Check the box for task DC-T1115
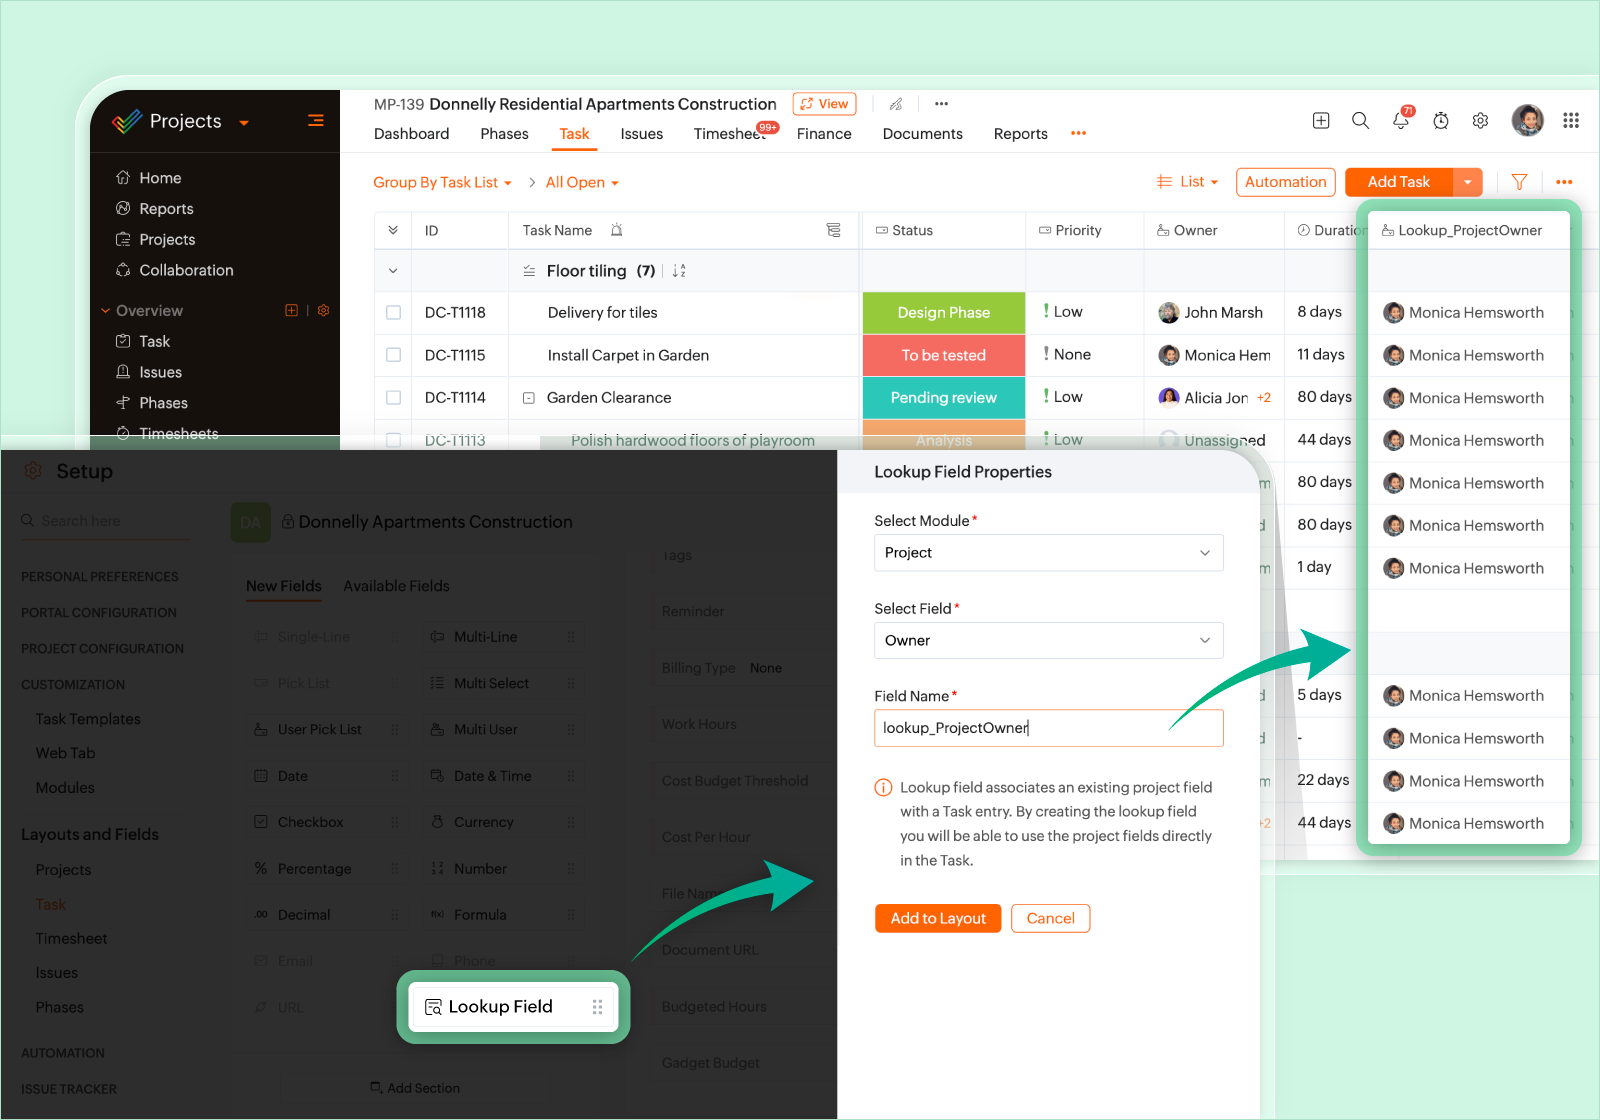This screenshot has height=1120, width=1600. pos(394,355)
